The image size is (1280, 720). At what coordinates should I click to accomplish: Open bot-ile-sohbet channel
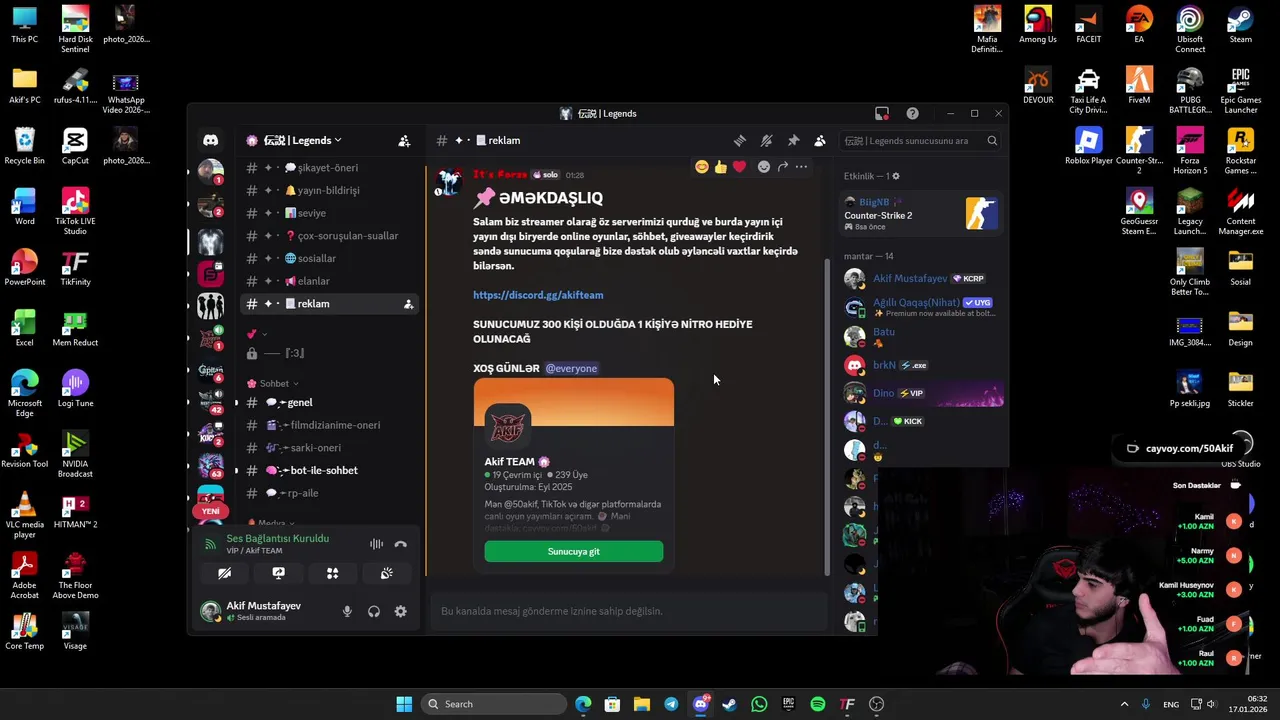pos(328,470)
